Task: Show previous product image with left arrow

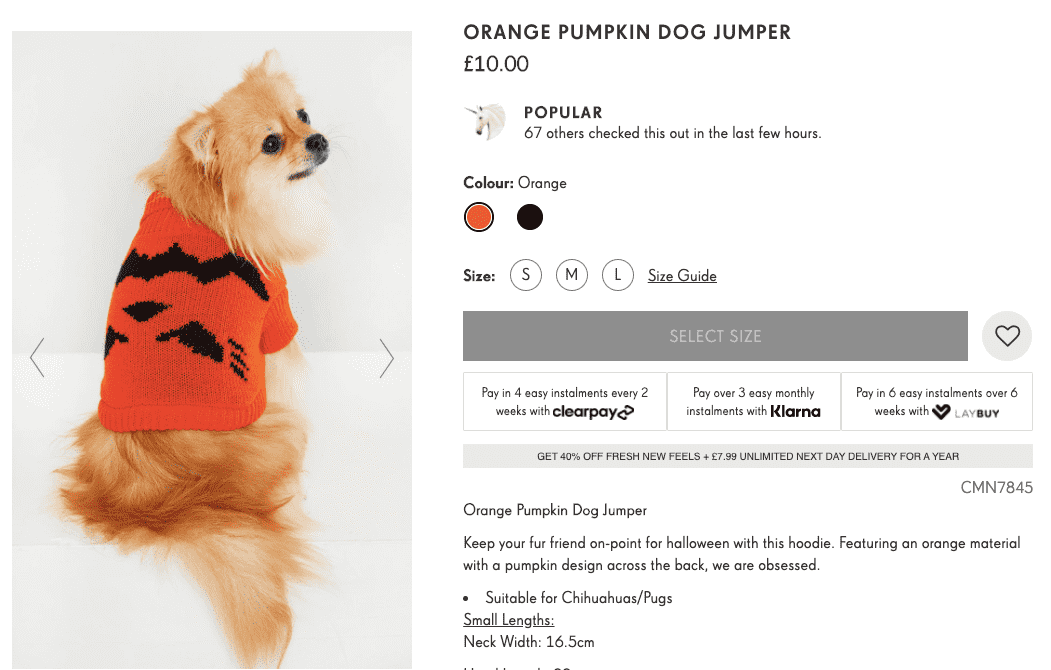Action: [38, 358]
